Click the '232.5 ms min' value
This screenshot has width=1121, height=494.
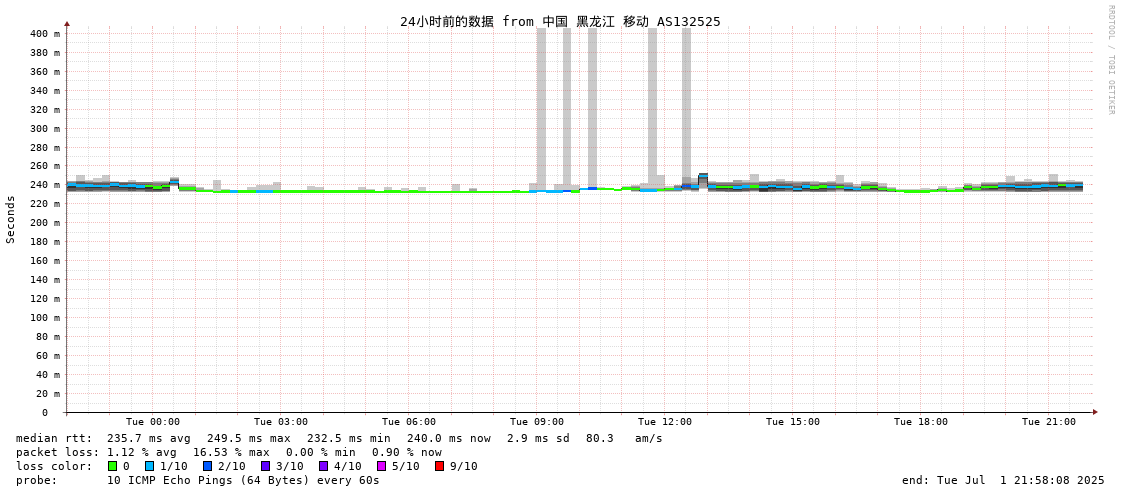click(350, 438)
